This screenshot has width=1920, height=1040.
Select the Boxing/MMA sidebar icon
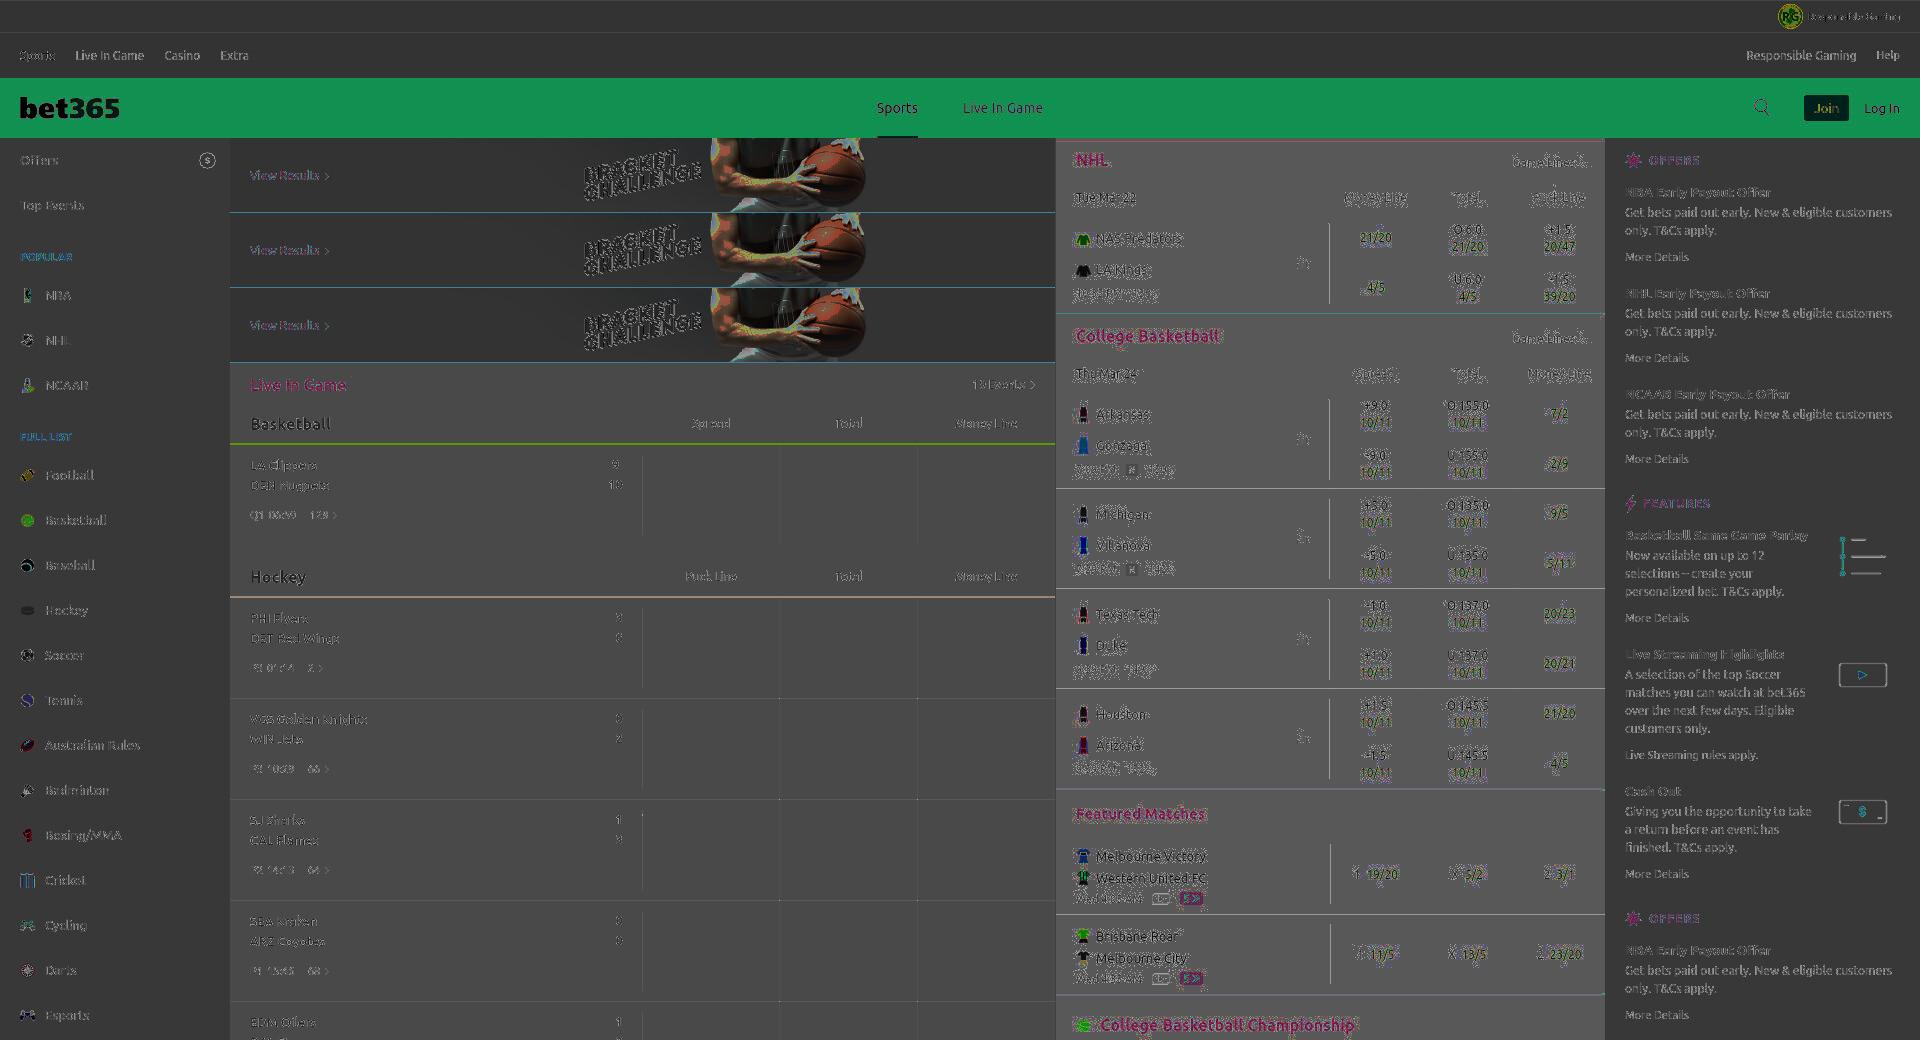pyautogui.click(x=28, y=835)
